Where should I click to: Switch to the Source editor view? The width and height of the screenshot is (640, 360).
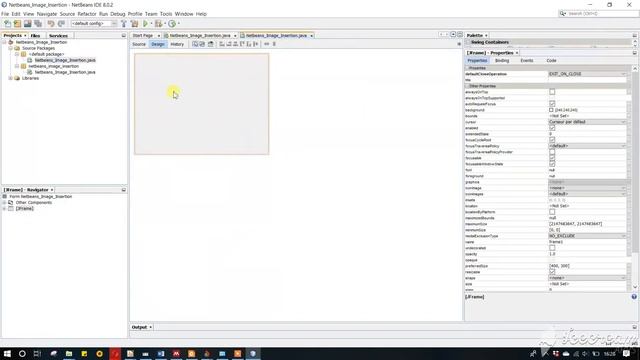[x=139, y=44]
